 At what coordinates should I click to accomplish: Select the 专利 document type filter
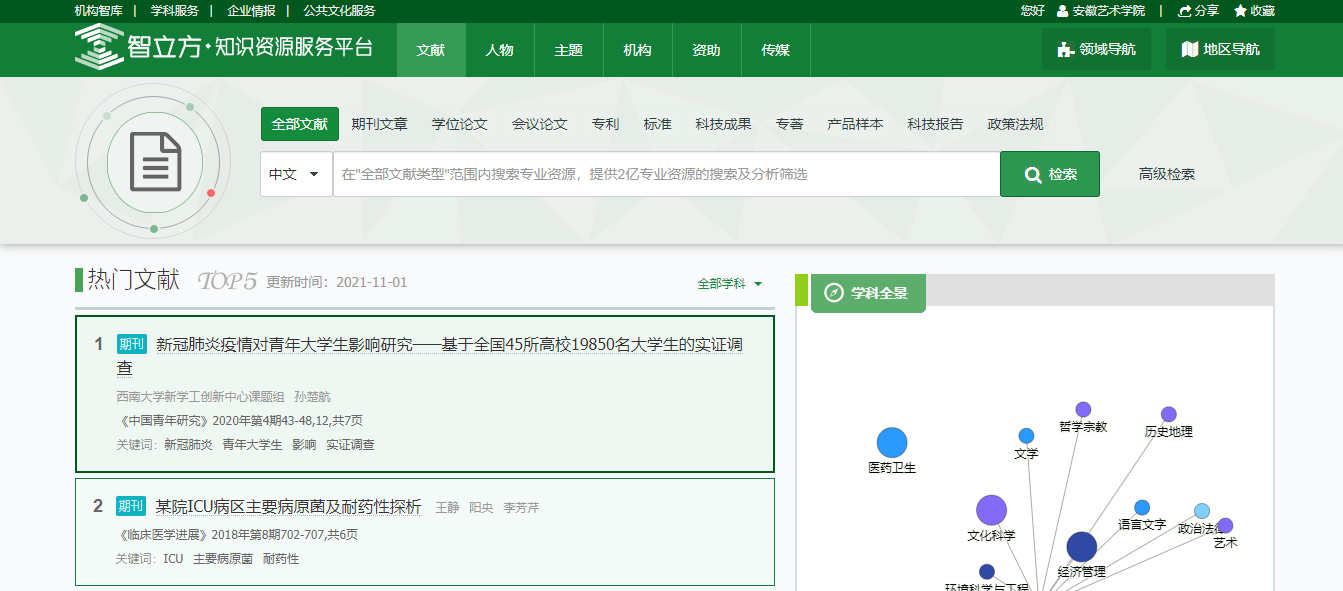pos(605,124)
